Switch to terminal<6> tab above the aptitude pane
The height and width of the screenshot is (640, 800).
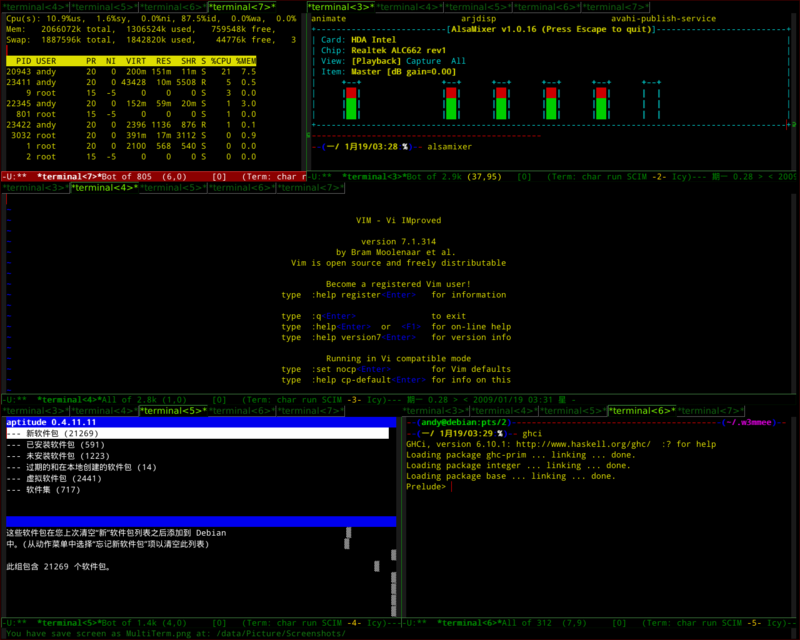(x=242, y=411)
